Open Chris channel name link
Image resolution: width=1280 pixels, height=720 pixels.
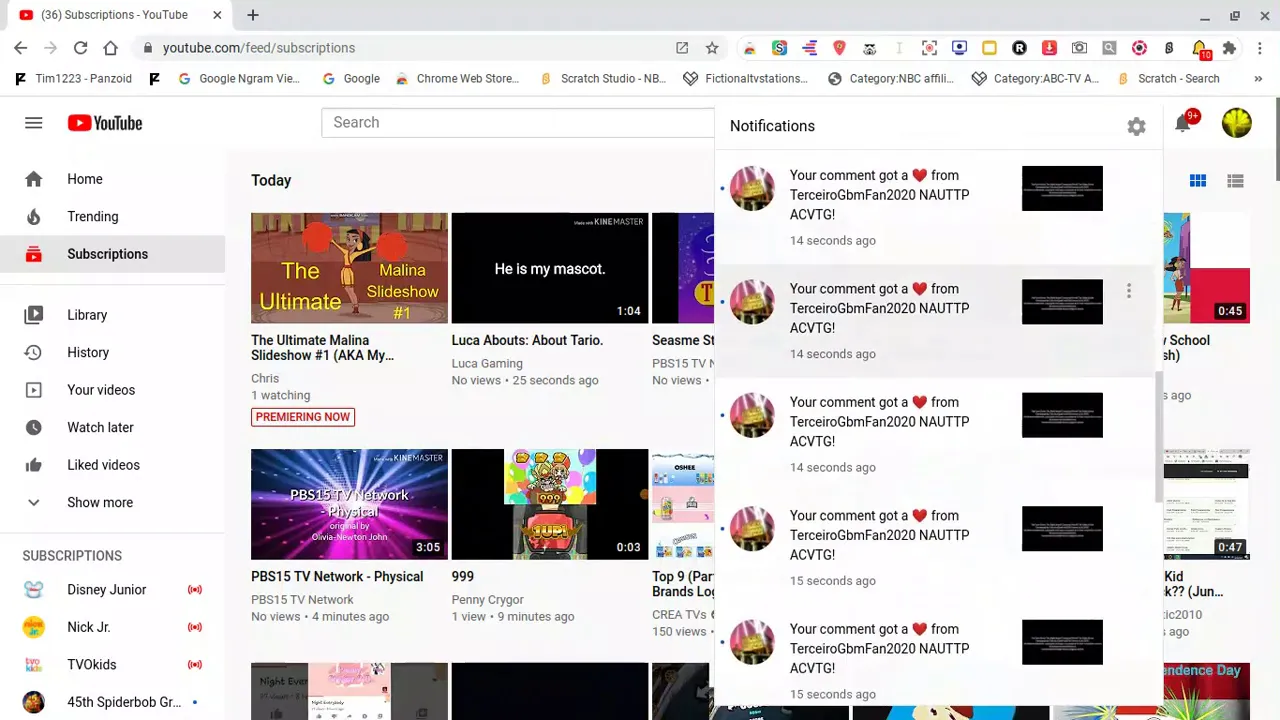265,378
